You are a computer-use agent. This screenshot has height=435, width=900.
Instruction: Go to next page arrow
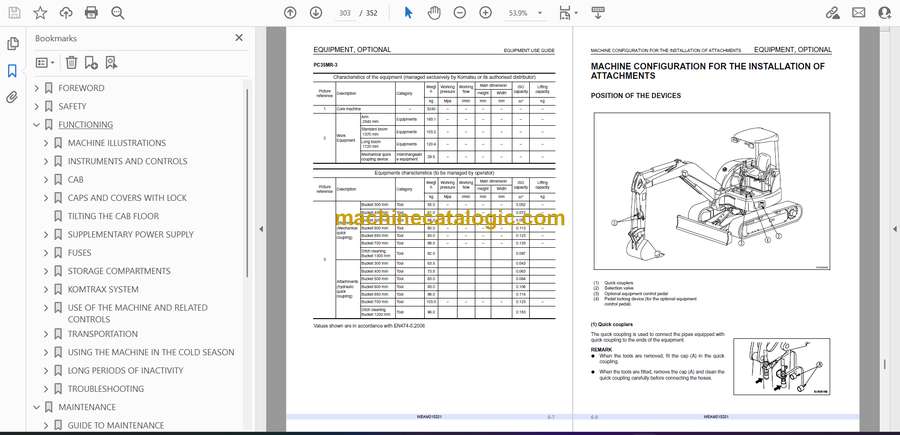(x=316, y=13)
